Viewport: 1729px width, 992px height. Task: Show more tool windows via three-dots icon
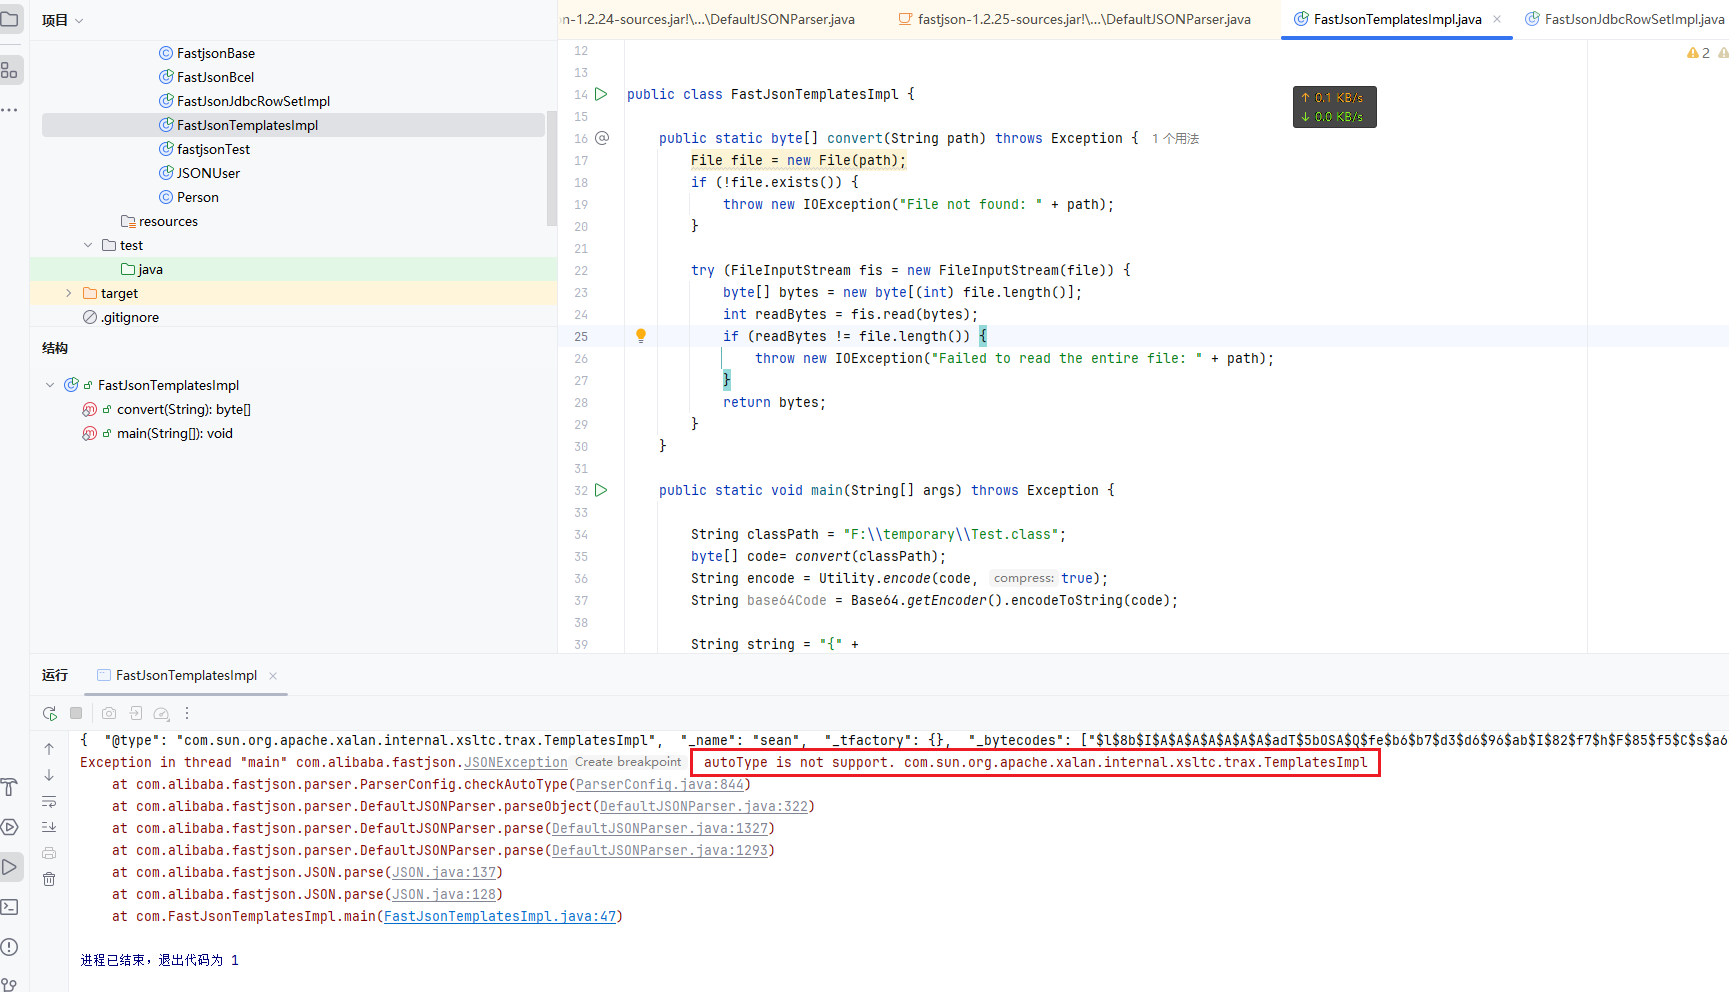[x=10, y=109]
